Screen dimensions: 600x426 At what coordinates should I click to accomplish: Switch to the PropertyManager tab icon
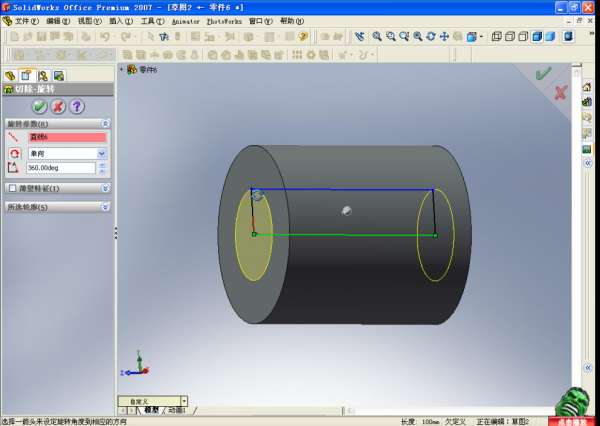(x=27, y=75)
